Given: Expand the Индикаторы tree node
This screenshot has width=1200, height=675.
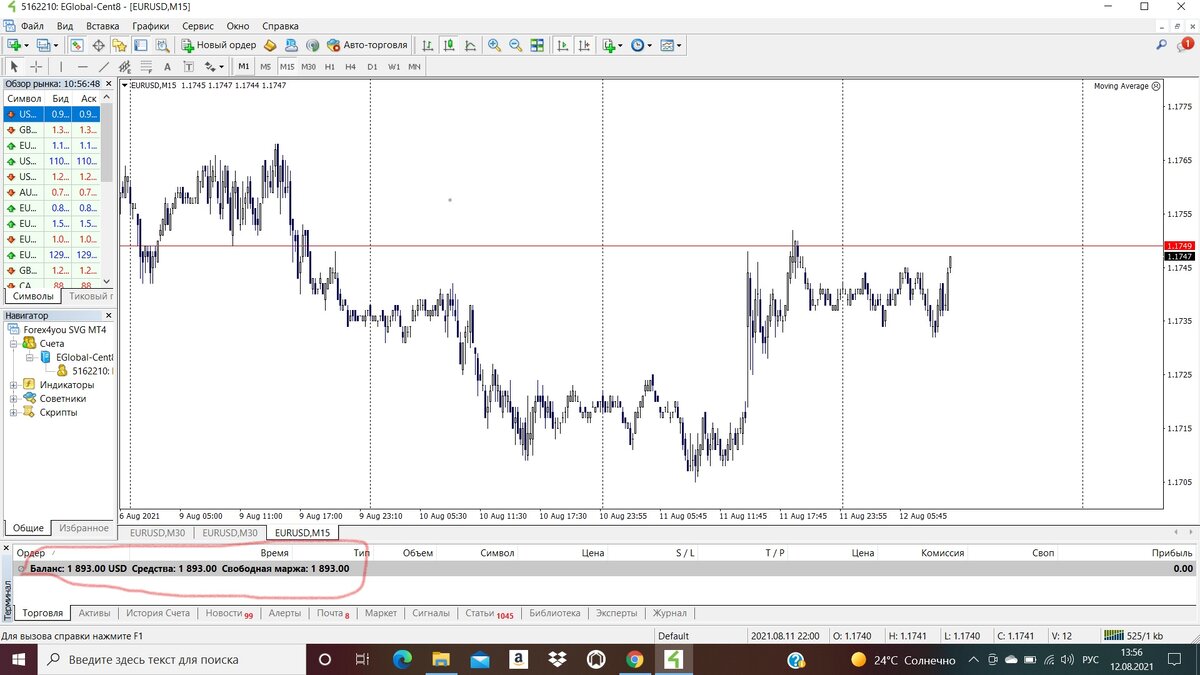Looking at the screenshot, I should pyautogui.click(x=13, y=384).
